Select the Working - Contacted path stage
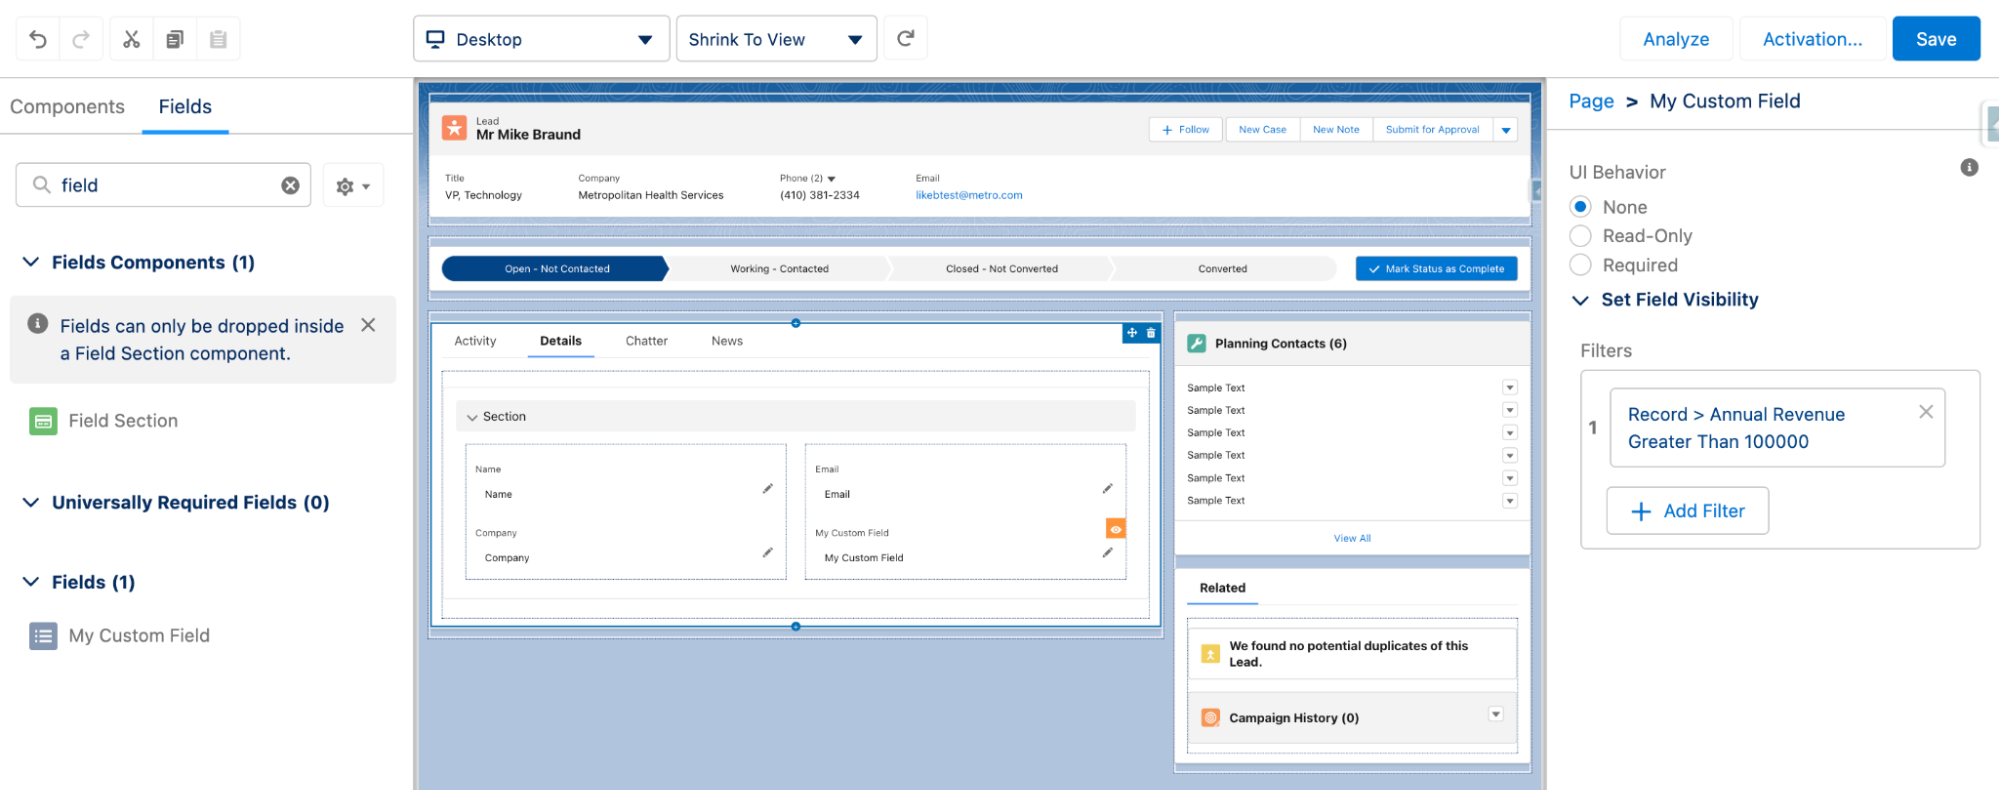The height and width of the screenshot is (790, 1999). [779, 269]
